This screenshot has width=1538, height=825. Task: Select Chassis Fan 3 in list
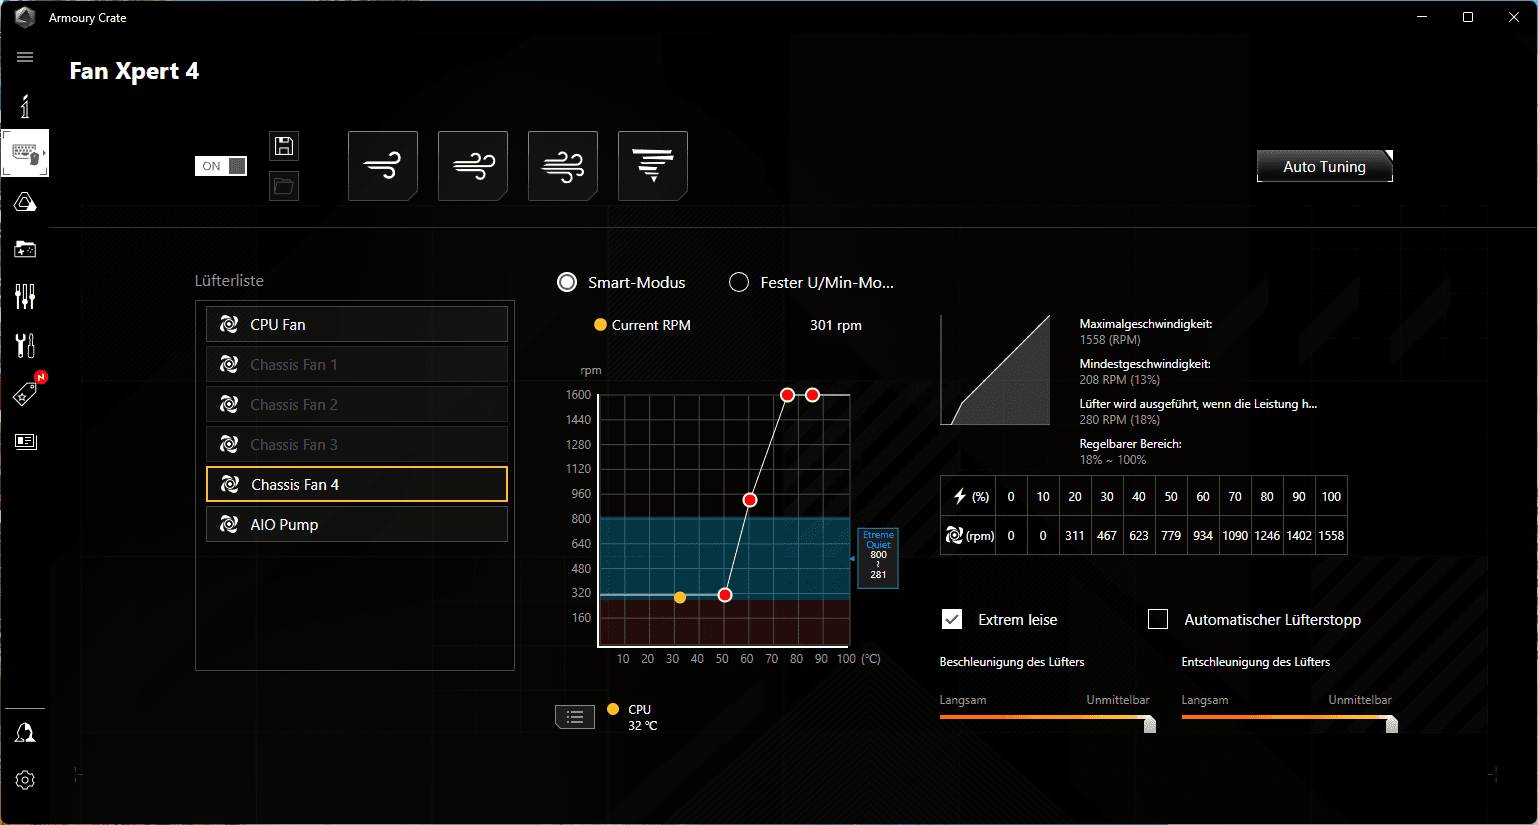(x=357, y=444)
